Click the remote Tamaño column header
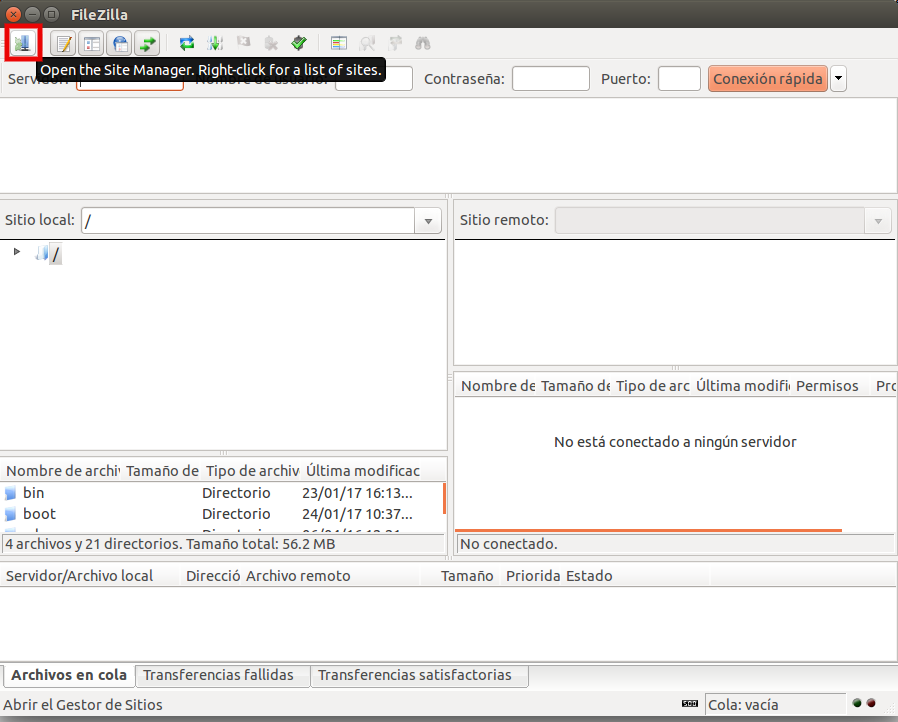 click(x=574, y=386)
